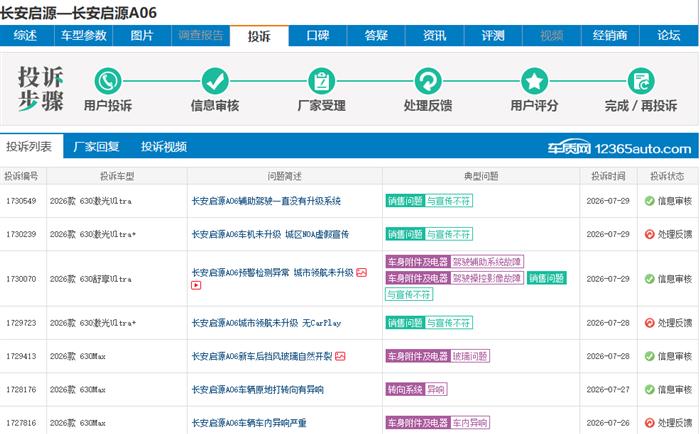Open the 论坛 tab
Image resolution: width=700 pixels, height=434 pixels.
[669, 35]
